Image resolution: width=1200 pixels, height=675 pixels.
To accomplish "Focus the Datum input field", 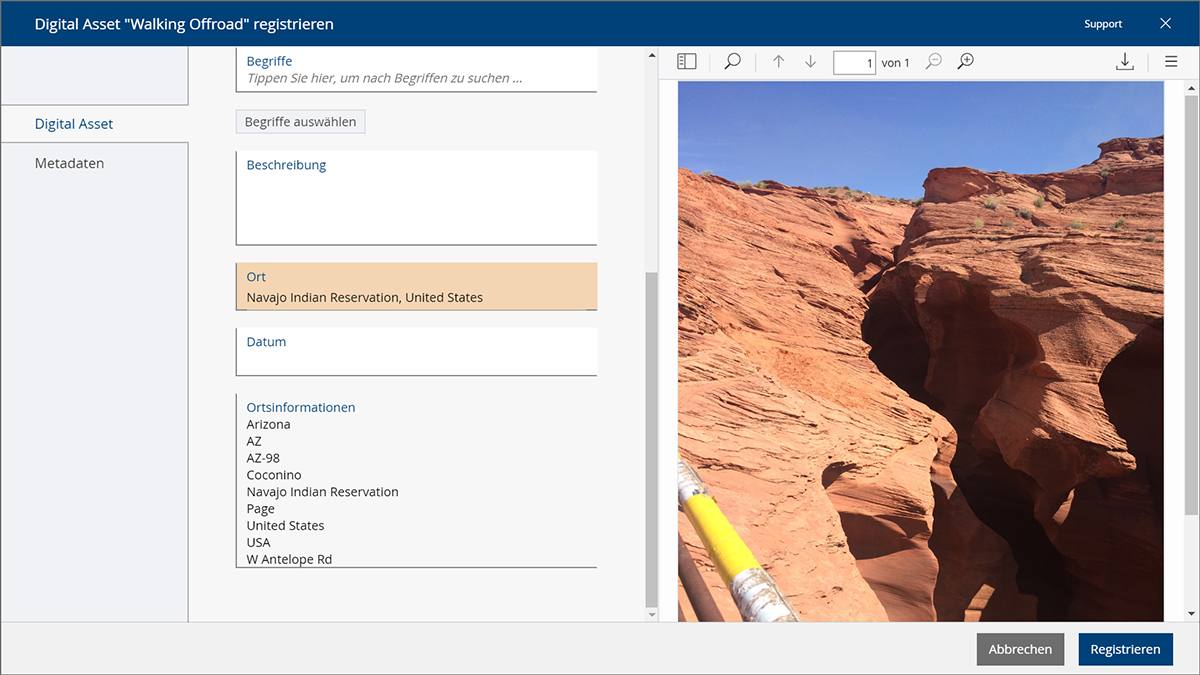I will pyautogui.click(x=416, y=352).
